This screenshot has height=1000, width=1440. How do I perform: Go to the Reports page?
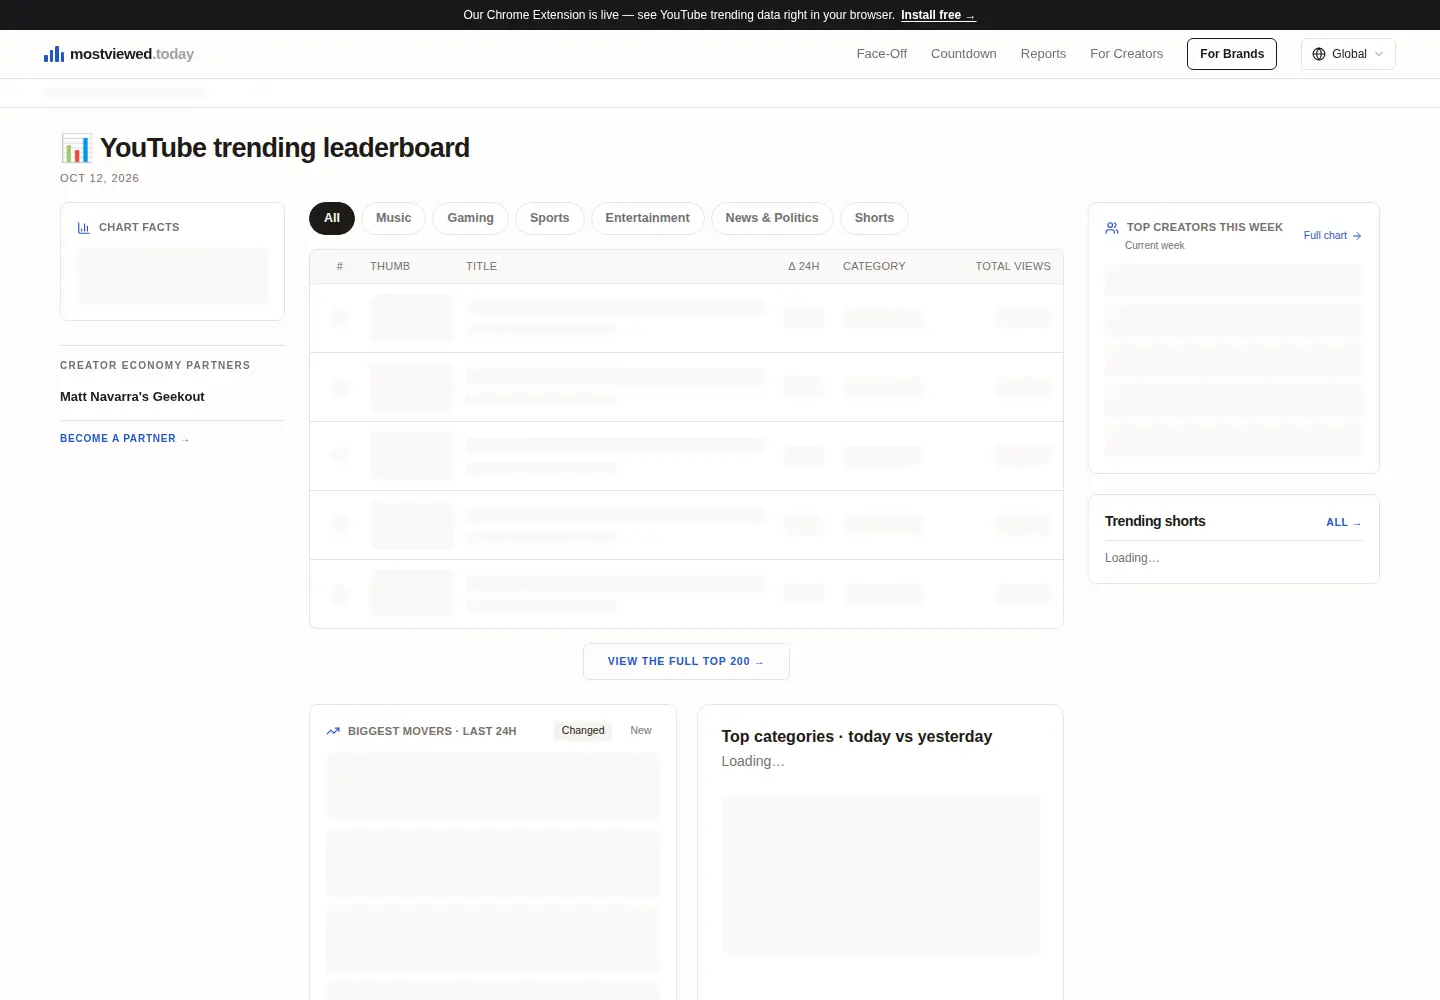(x=1043, y=54)
